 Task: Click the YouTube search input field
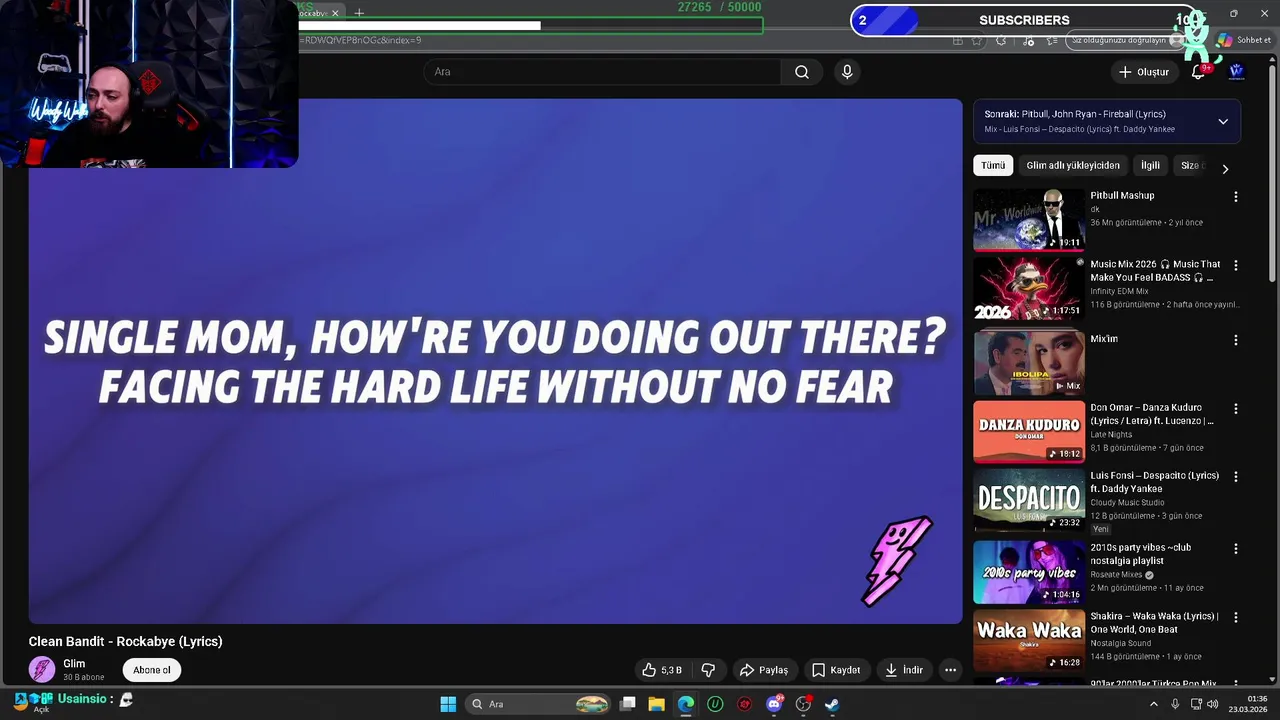pyautogui.click(x=602, y=72)
